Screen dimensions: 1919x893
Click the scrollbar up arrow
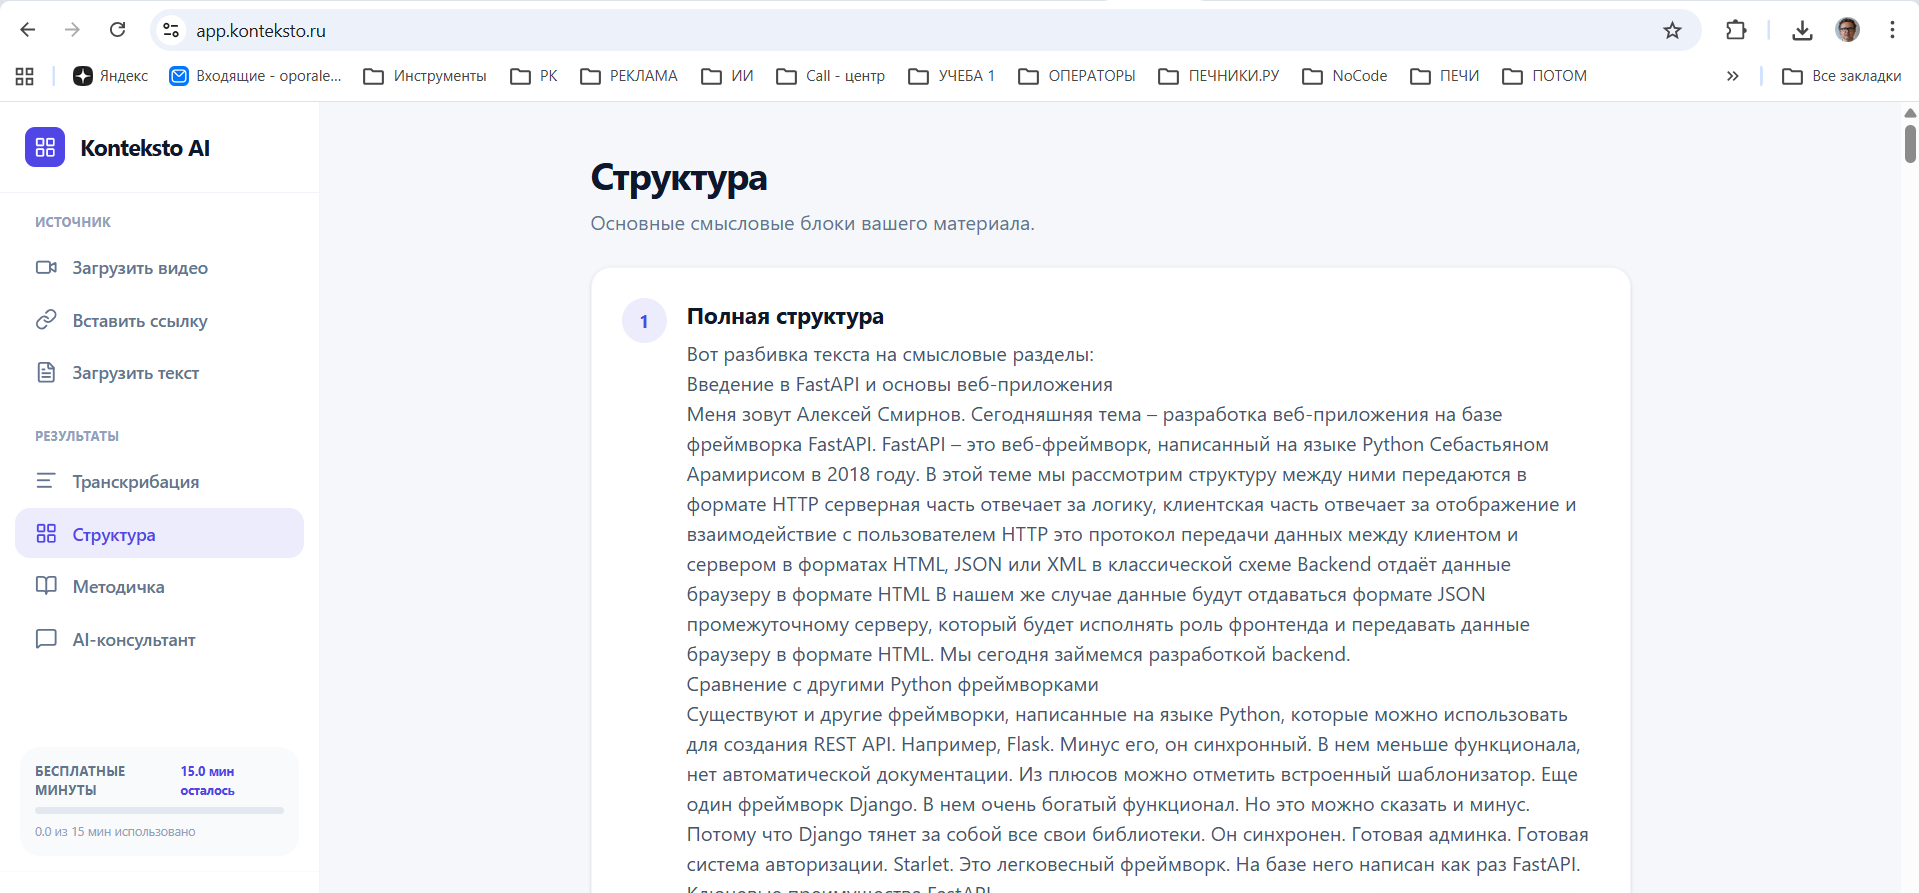click(x=1910, y=112)
